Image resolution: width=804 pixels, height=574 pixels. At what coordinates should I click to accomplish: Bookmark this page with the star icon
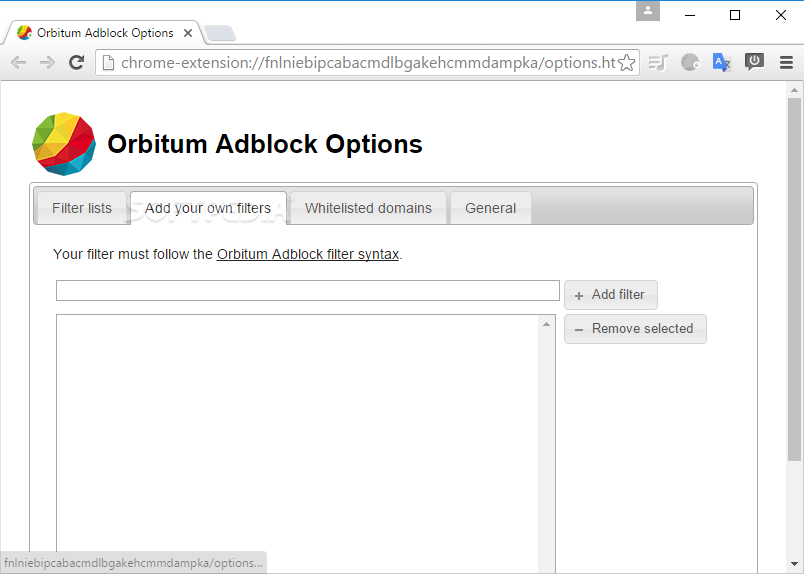(626, 63)
